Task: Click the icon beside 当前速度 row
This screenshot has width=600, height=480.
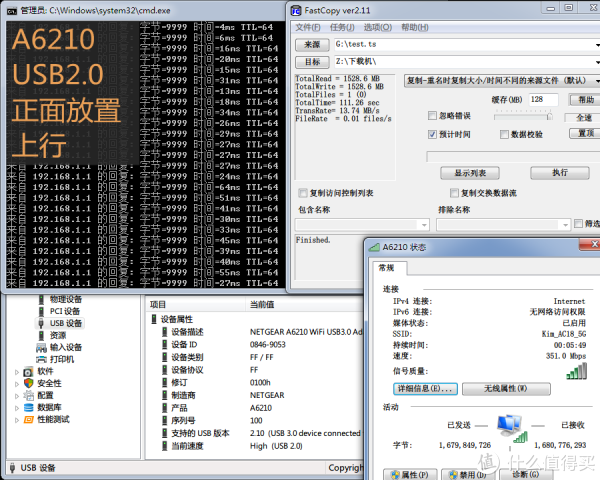Action: click(x=165, y=446)
